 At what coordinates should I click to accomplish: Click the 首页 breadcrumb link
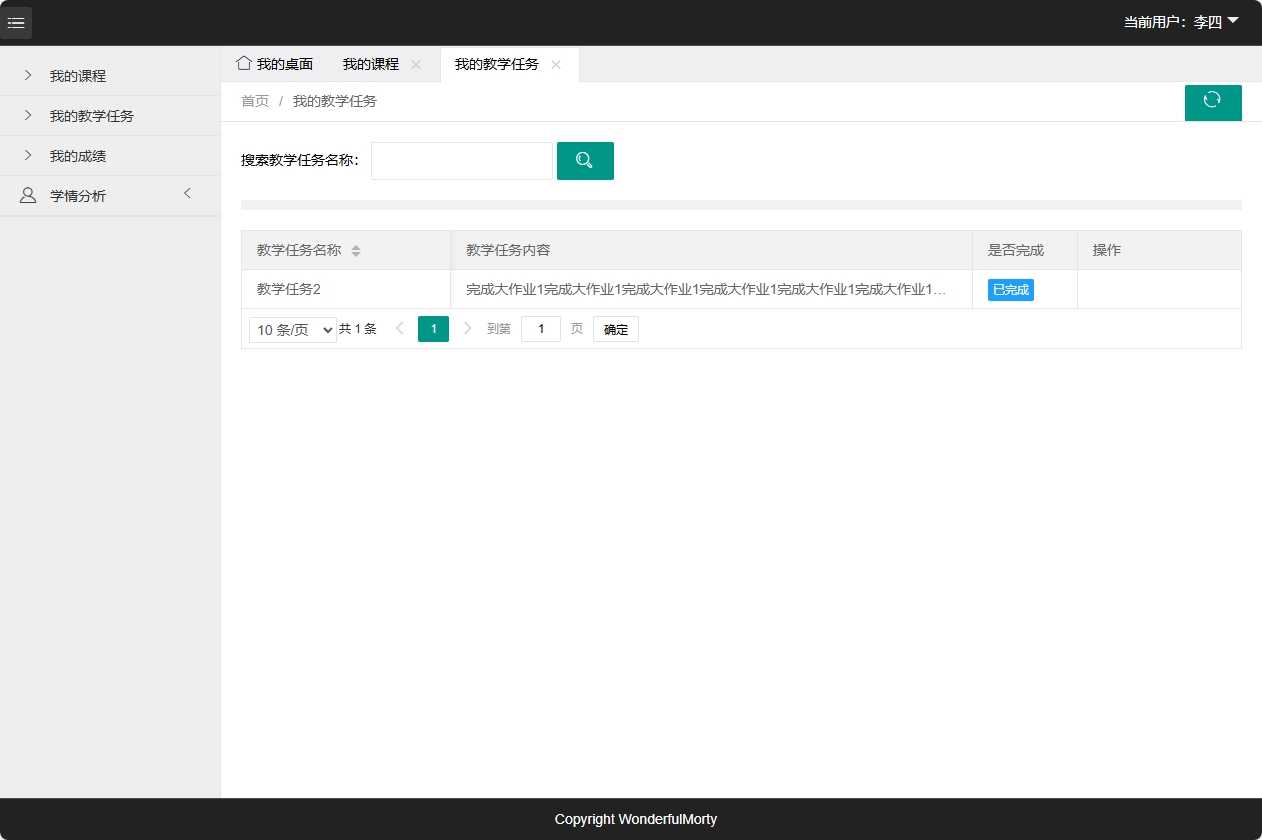254,101
